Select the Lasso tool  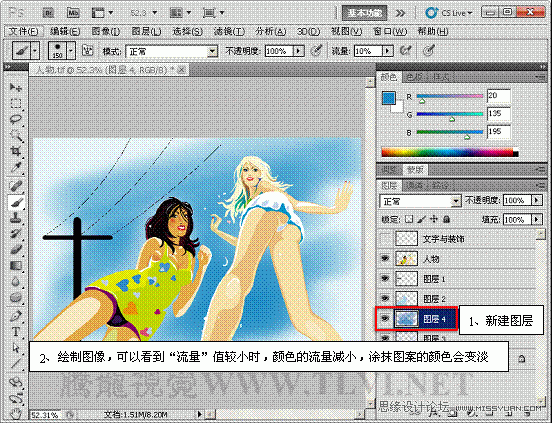15,120
